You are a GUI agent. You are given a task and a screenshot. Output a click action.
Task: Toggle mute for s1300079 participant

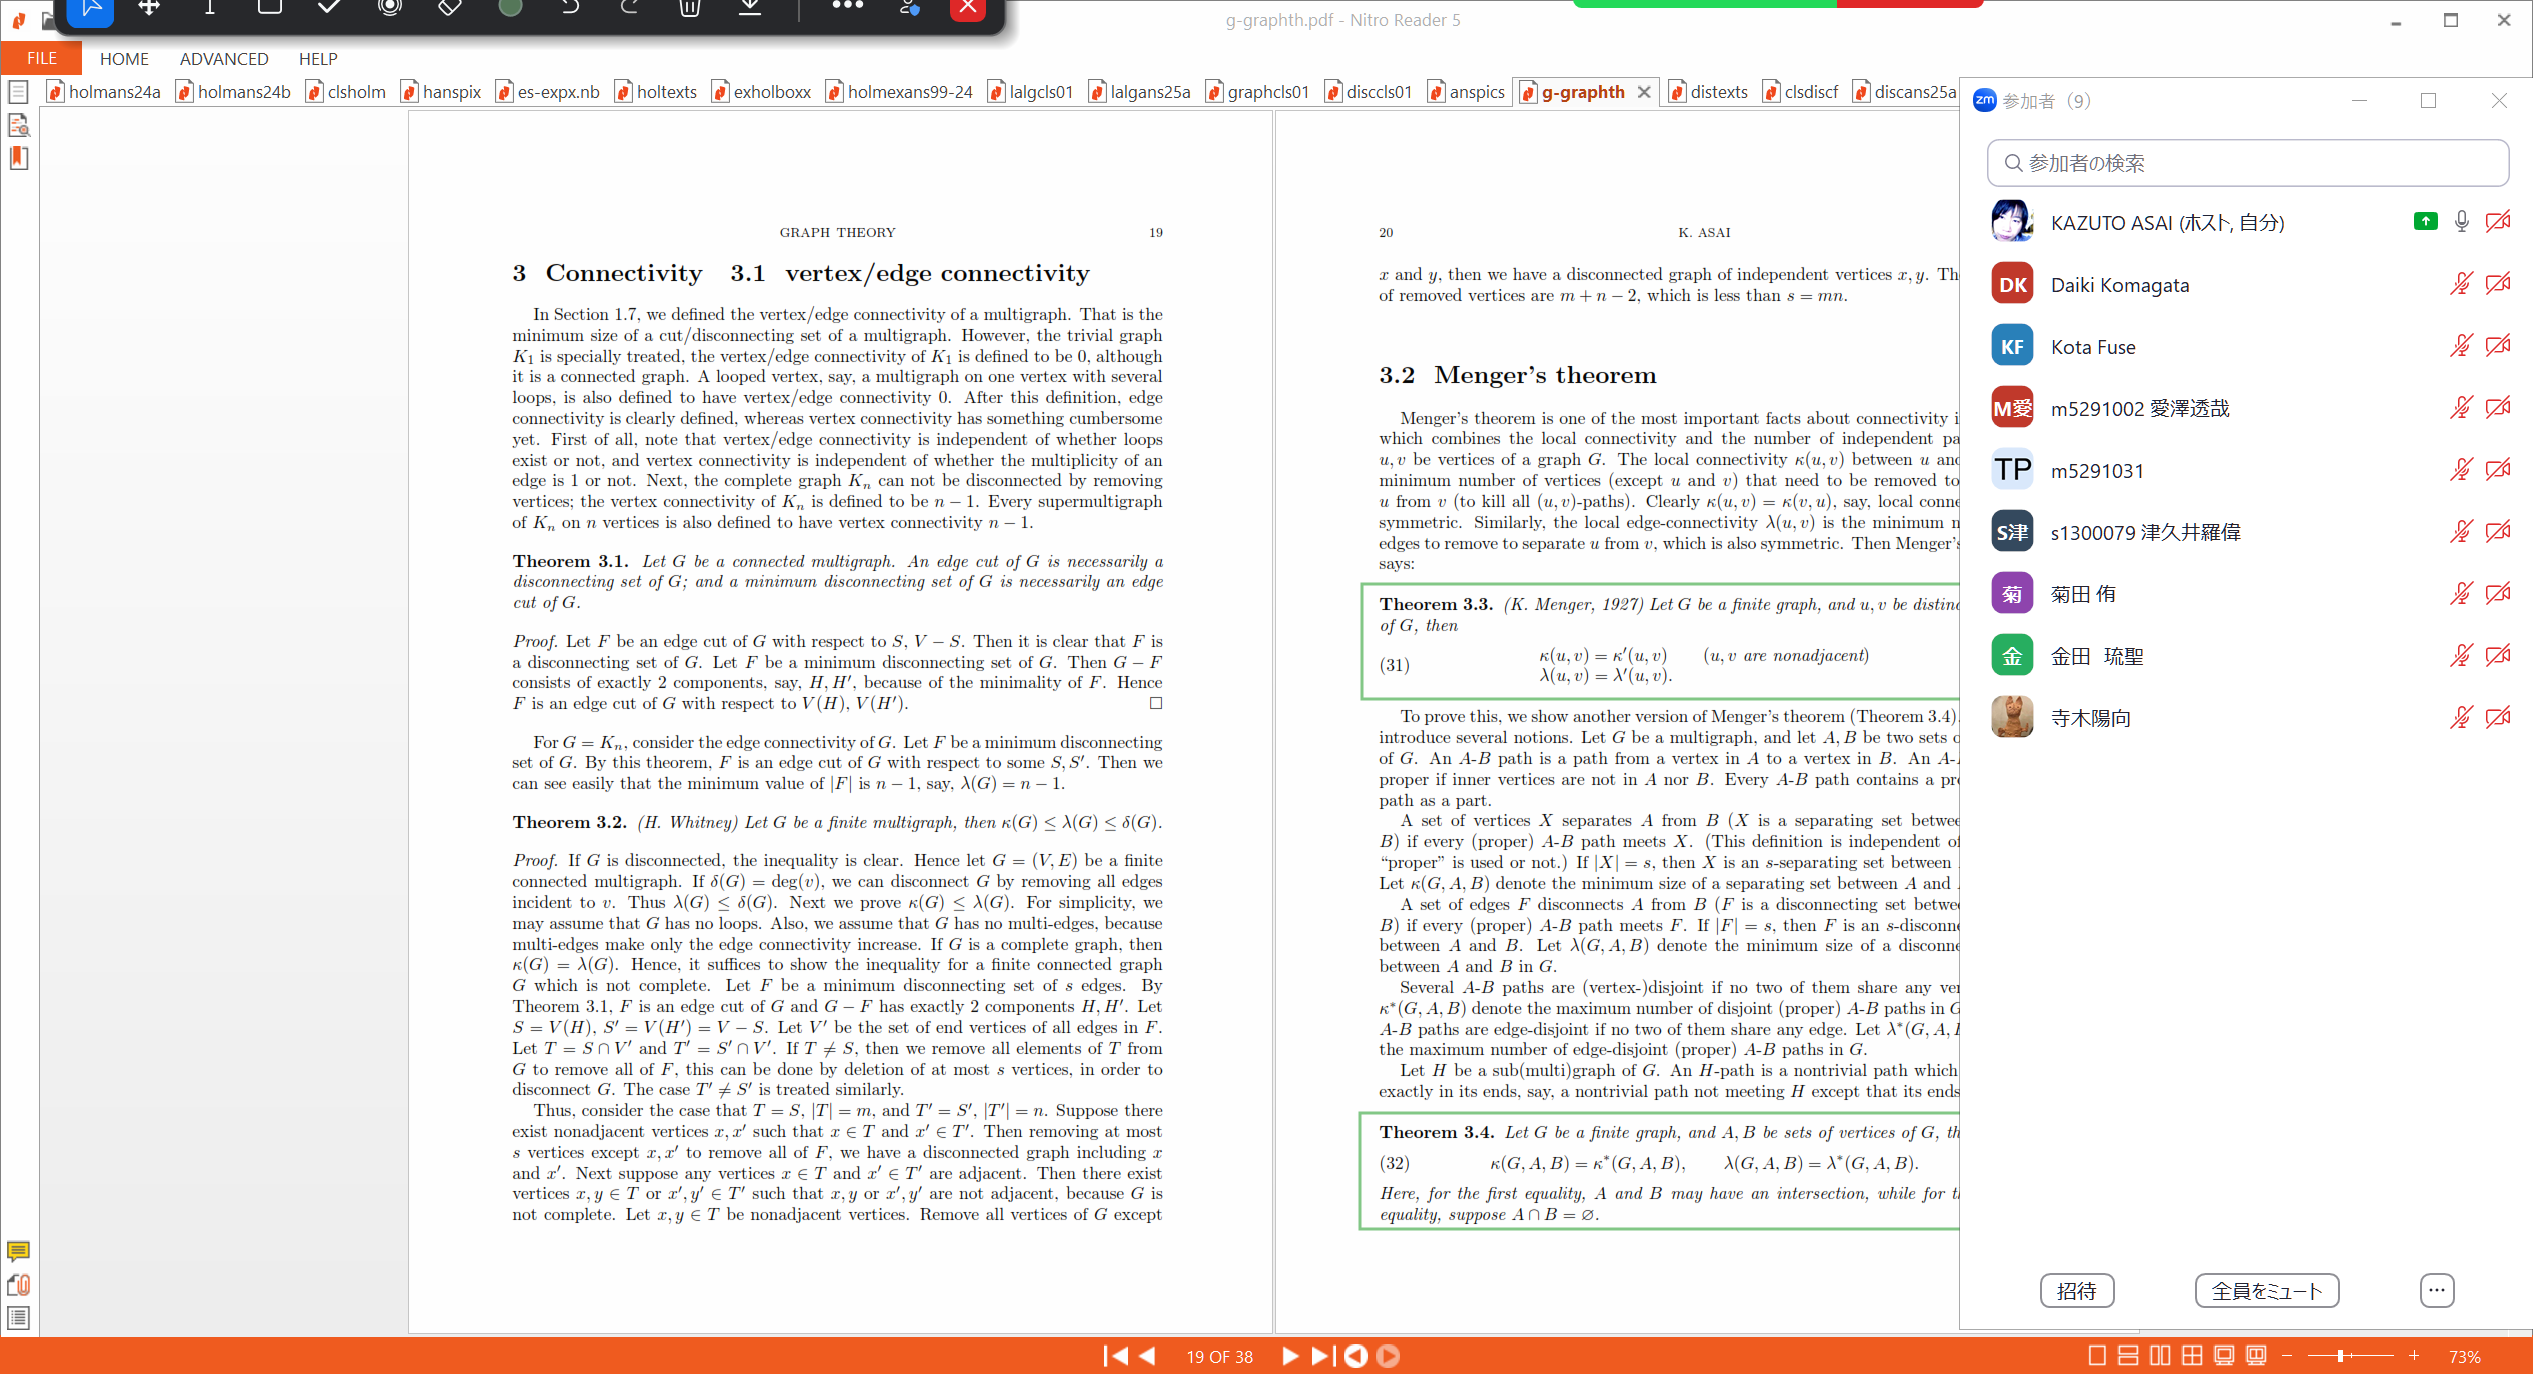pos(2461,532)
